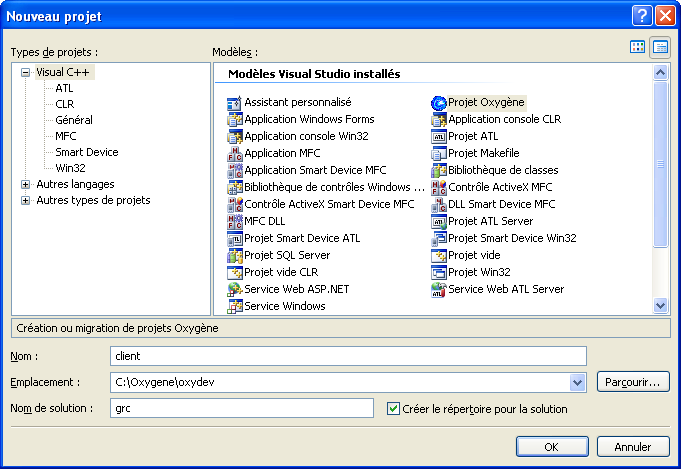
Task: Select the Application MFC template icon
Action: [234, 153]
